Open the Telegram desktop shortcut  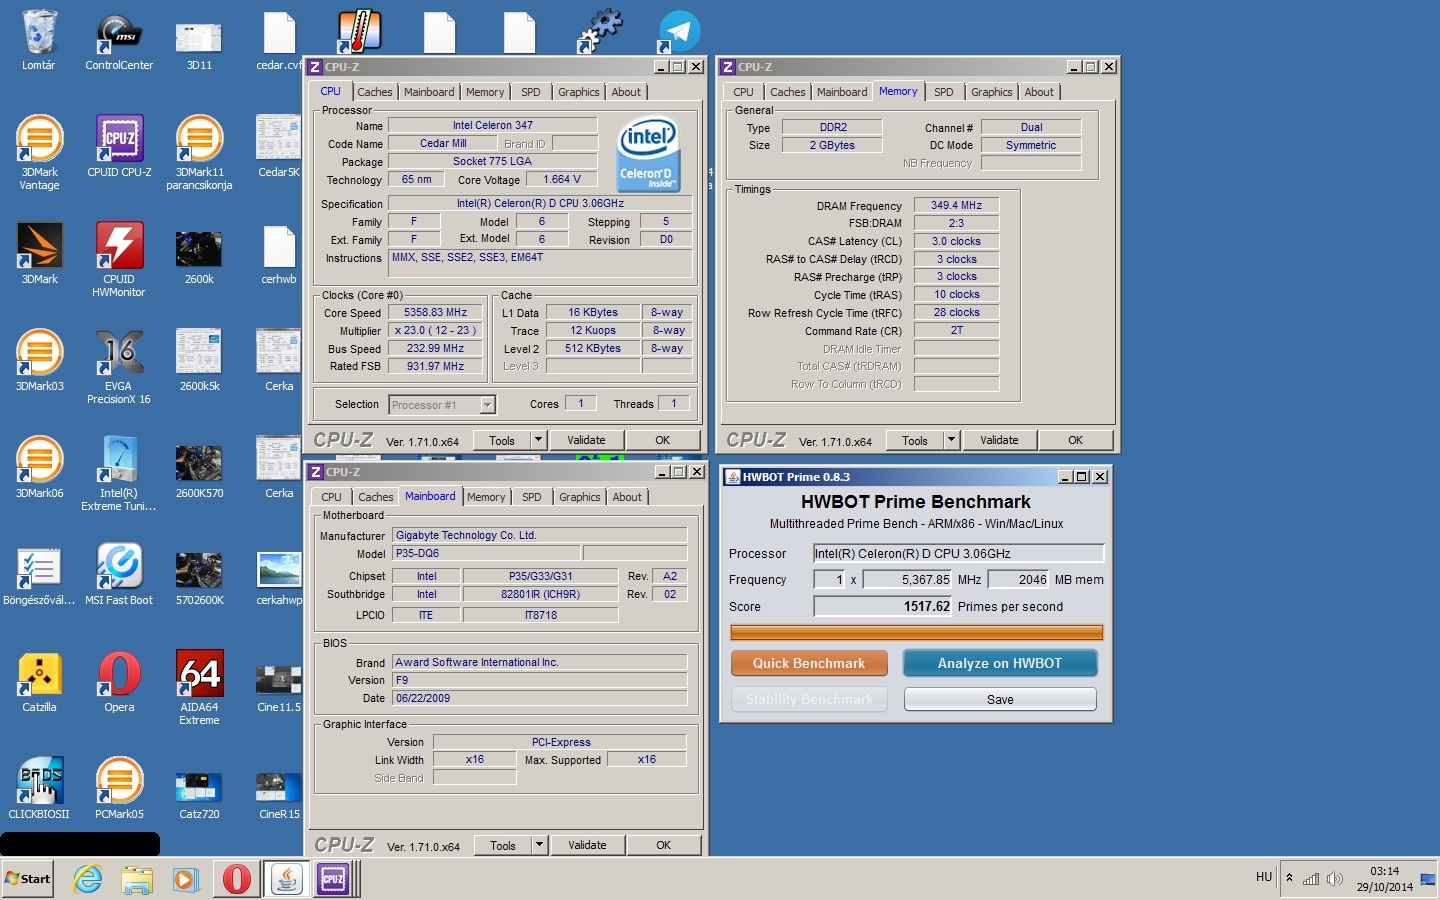pyautogui.click(x=679, y=32)
